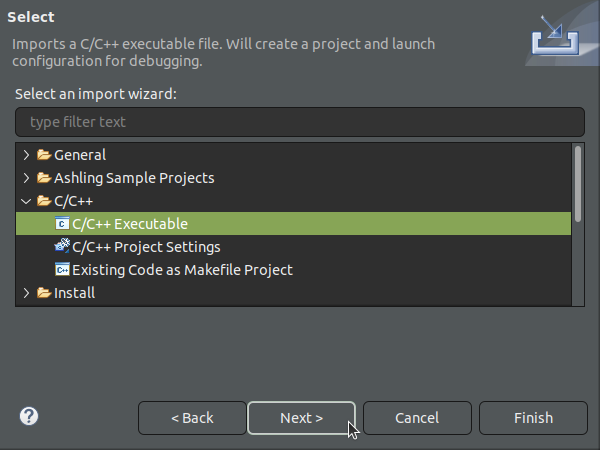Click the C/C++ Executable file icon

(x=62, y=224)
